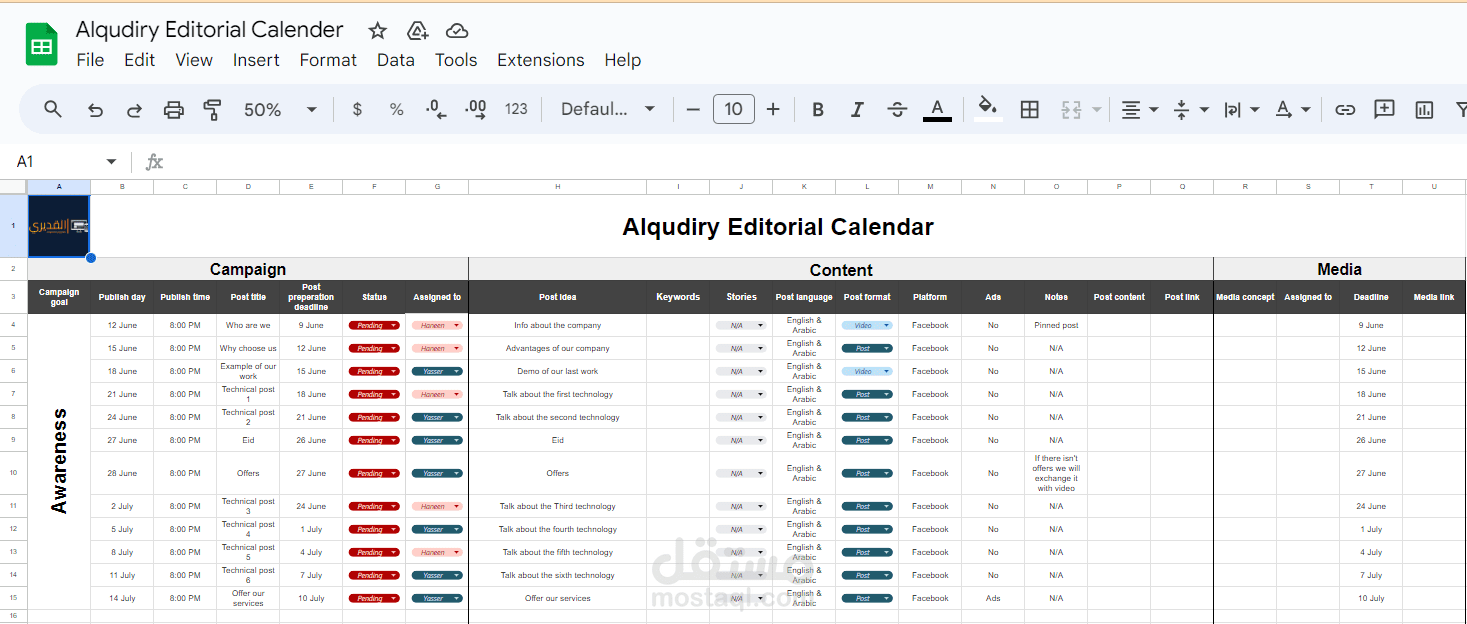The image size is (1467, 624).
Task: Open the borders menu
Action: point(1030,110)
